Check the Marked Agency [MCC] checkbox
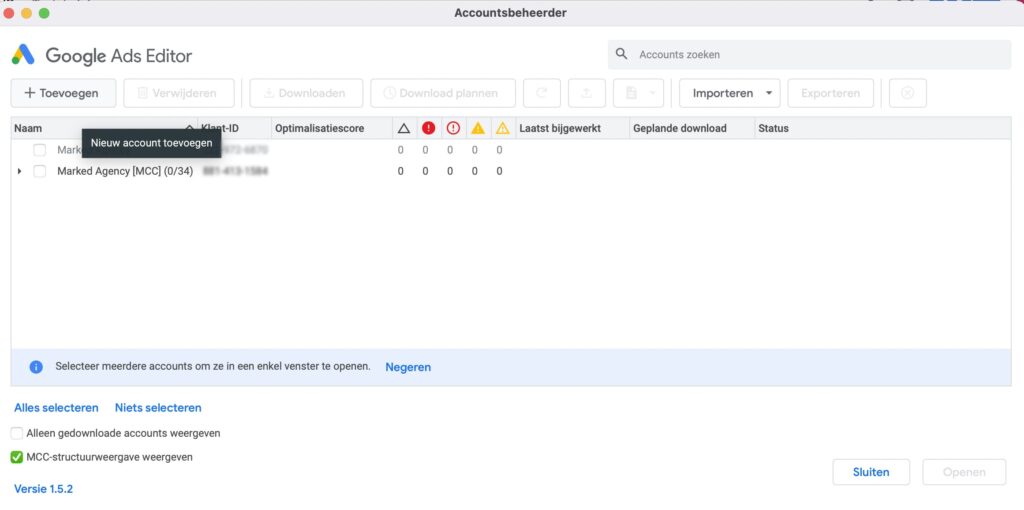The image size is (1024, 510). [40, 171]
